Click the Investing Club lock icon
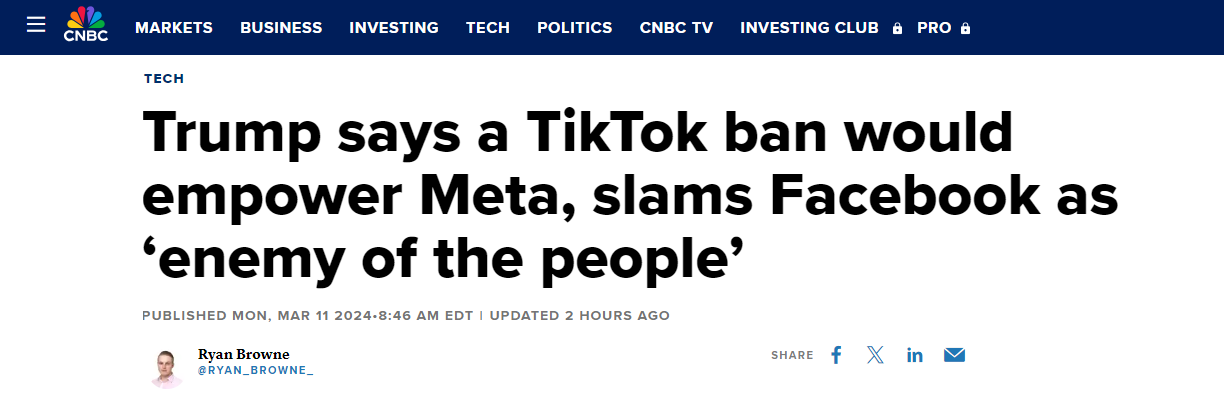Viewport: 1224px width, 417px height. (x=899, y=29)
